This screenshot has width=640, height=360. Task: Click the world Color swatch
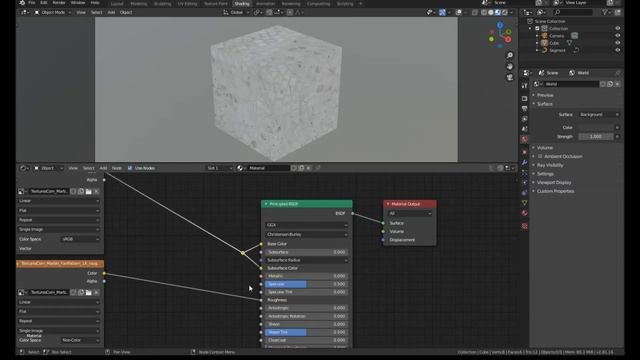596,127
